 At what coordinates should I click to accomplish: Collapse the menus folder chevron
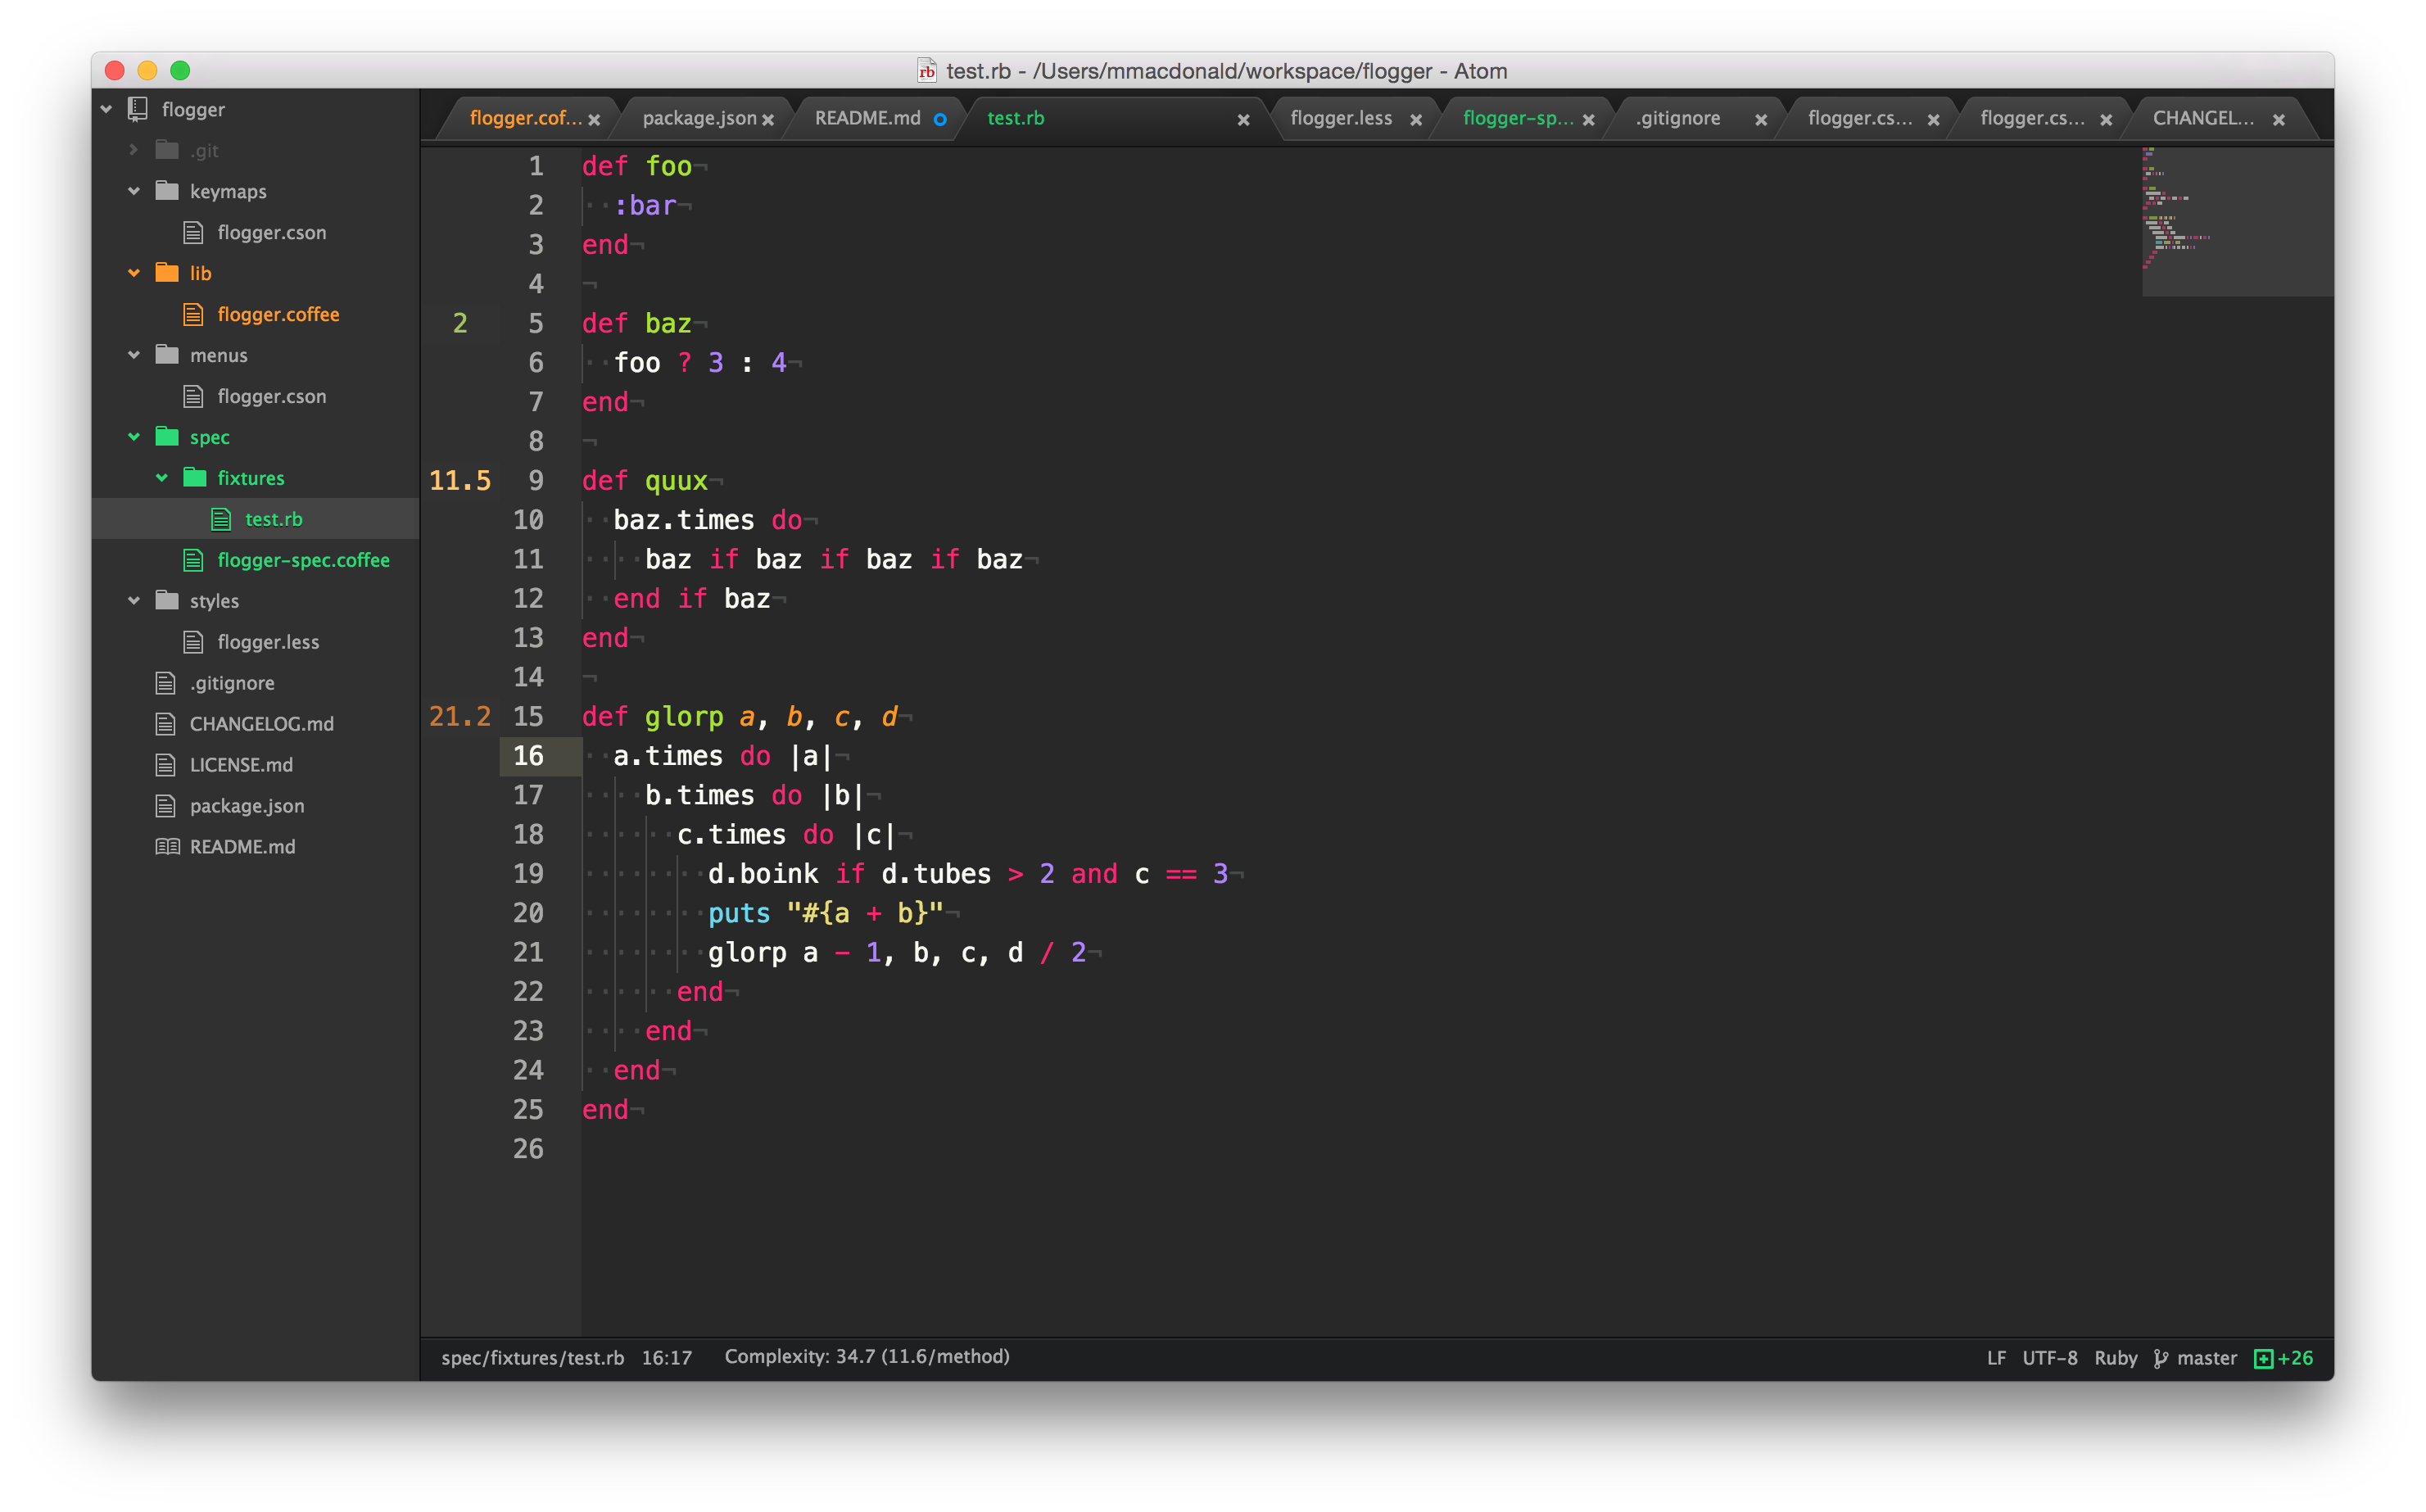point(134,355)
